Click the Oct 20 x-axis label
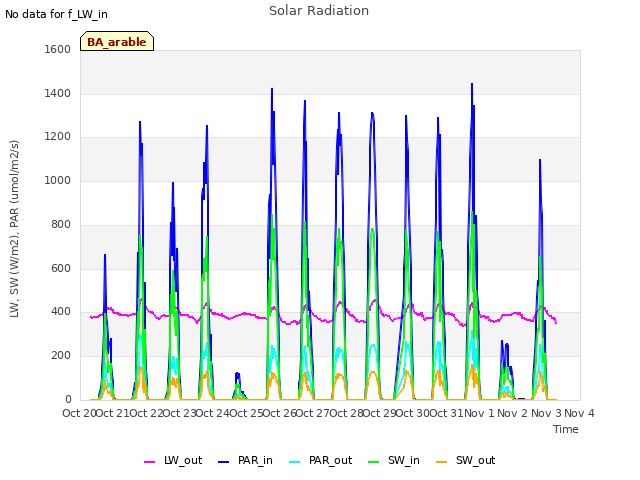The width and height of the screenshot is (640, 480). click(79, 413)
